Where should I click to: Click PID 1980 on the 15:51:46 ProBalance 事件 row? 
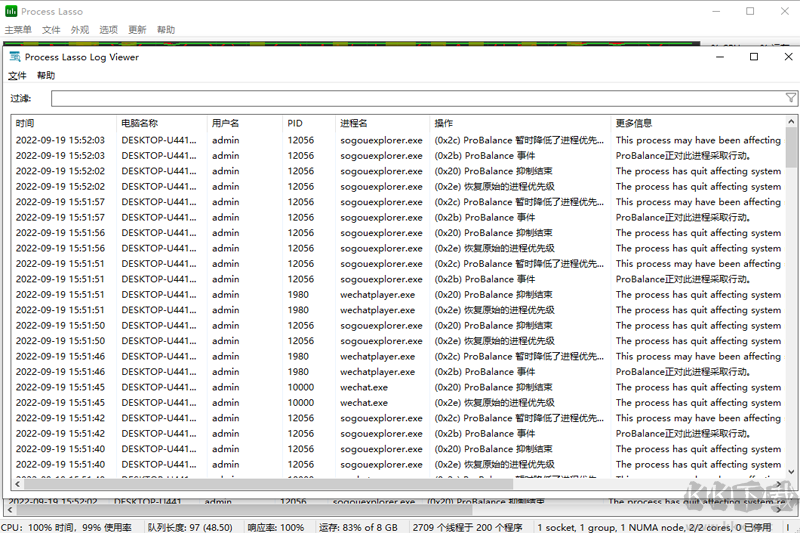(x=298, y=372)
